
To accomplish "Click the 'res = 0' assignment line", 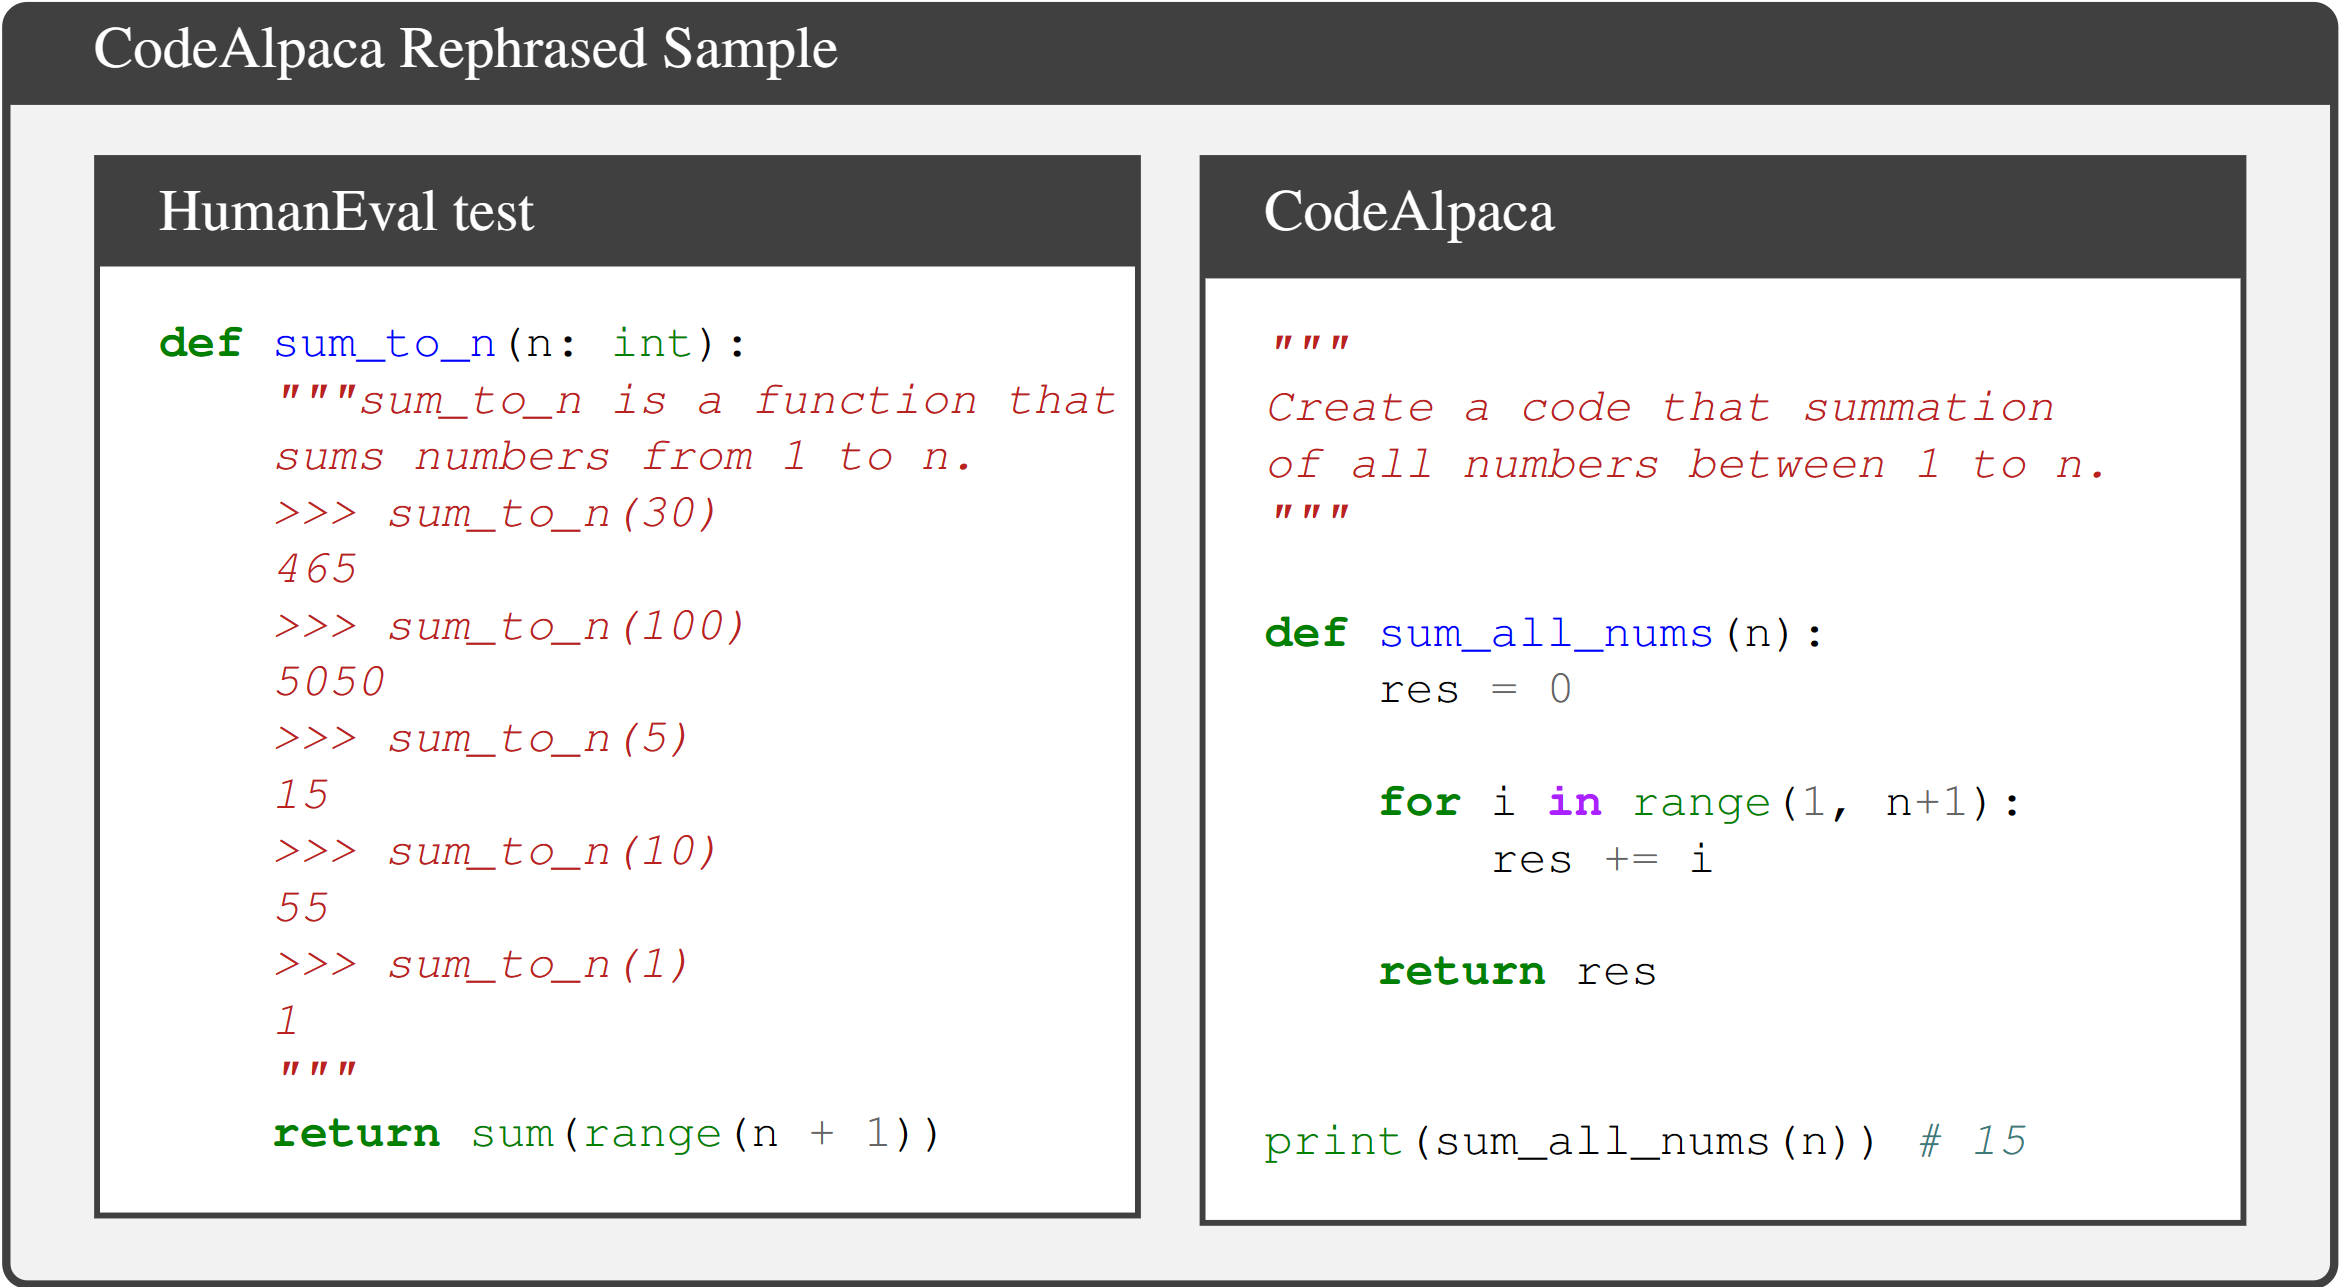I will tap(1474, 690).
